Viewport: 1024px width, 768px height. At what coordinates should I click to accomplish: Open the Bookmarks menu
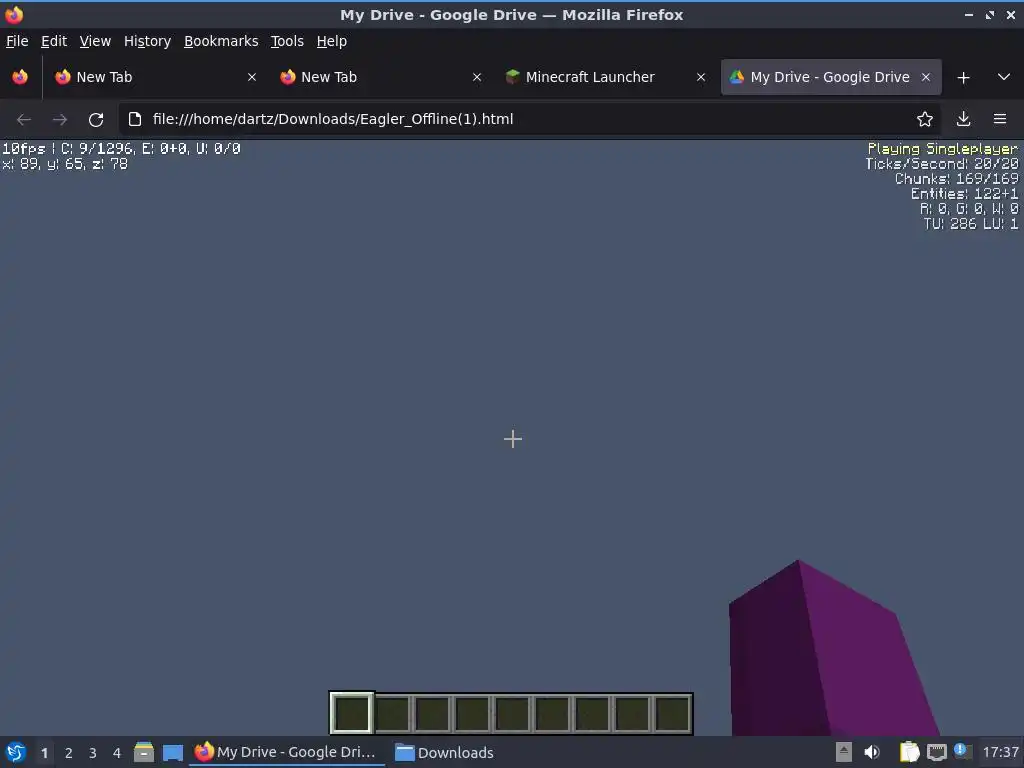pos(221,41)
